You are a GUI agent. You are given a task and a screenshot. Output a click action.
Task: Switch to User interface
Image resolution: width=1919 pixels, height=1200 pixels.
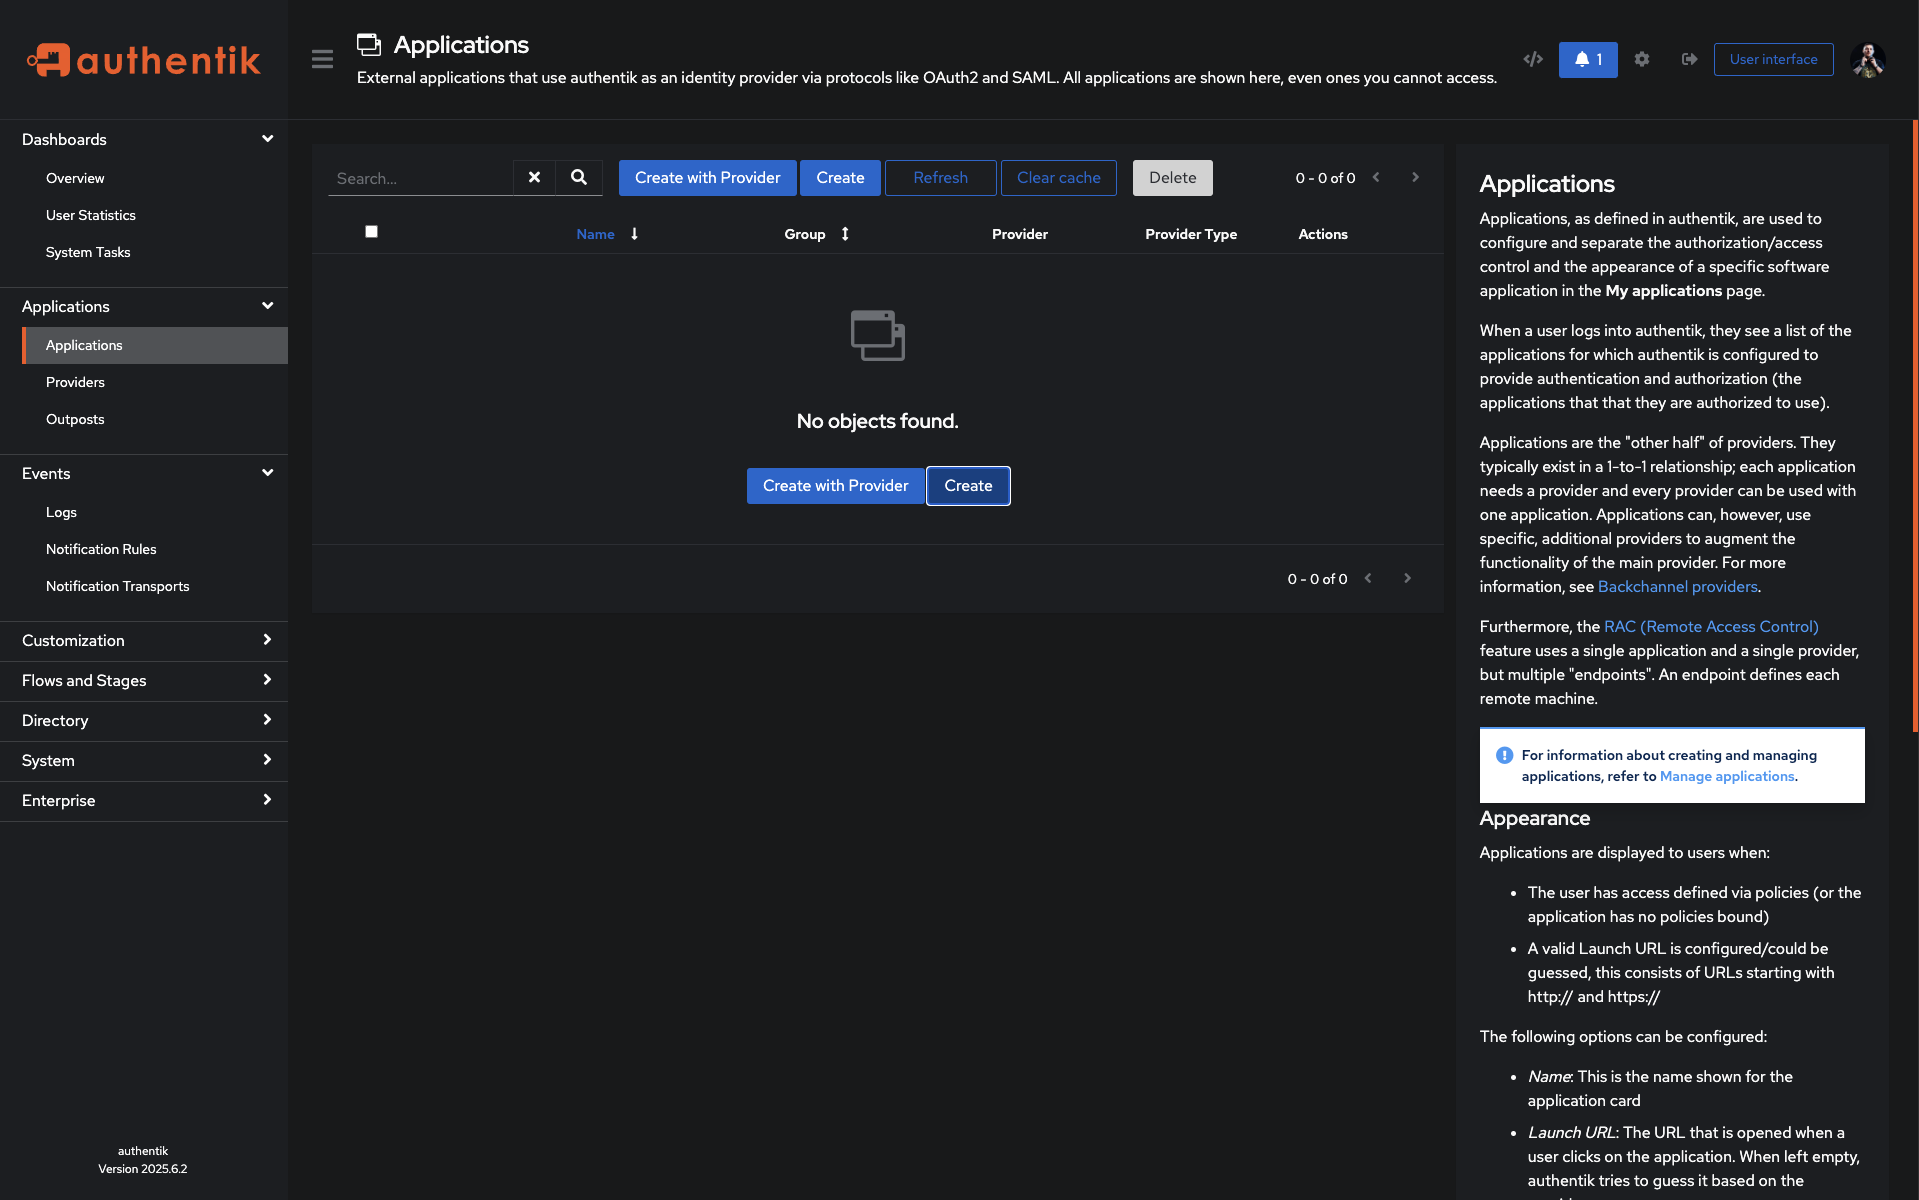(1773, 59)
